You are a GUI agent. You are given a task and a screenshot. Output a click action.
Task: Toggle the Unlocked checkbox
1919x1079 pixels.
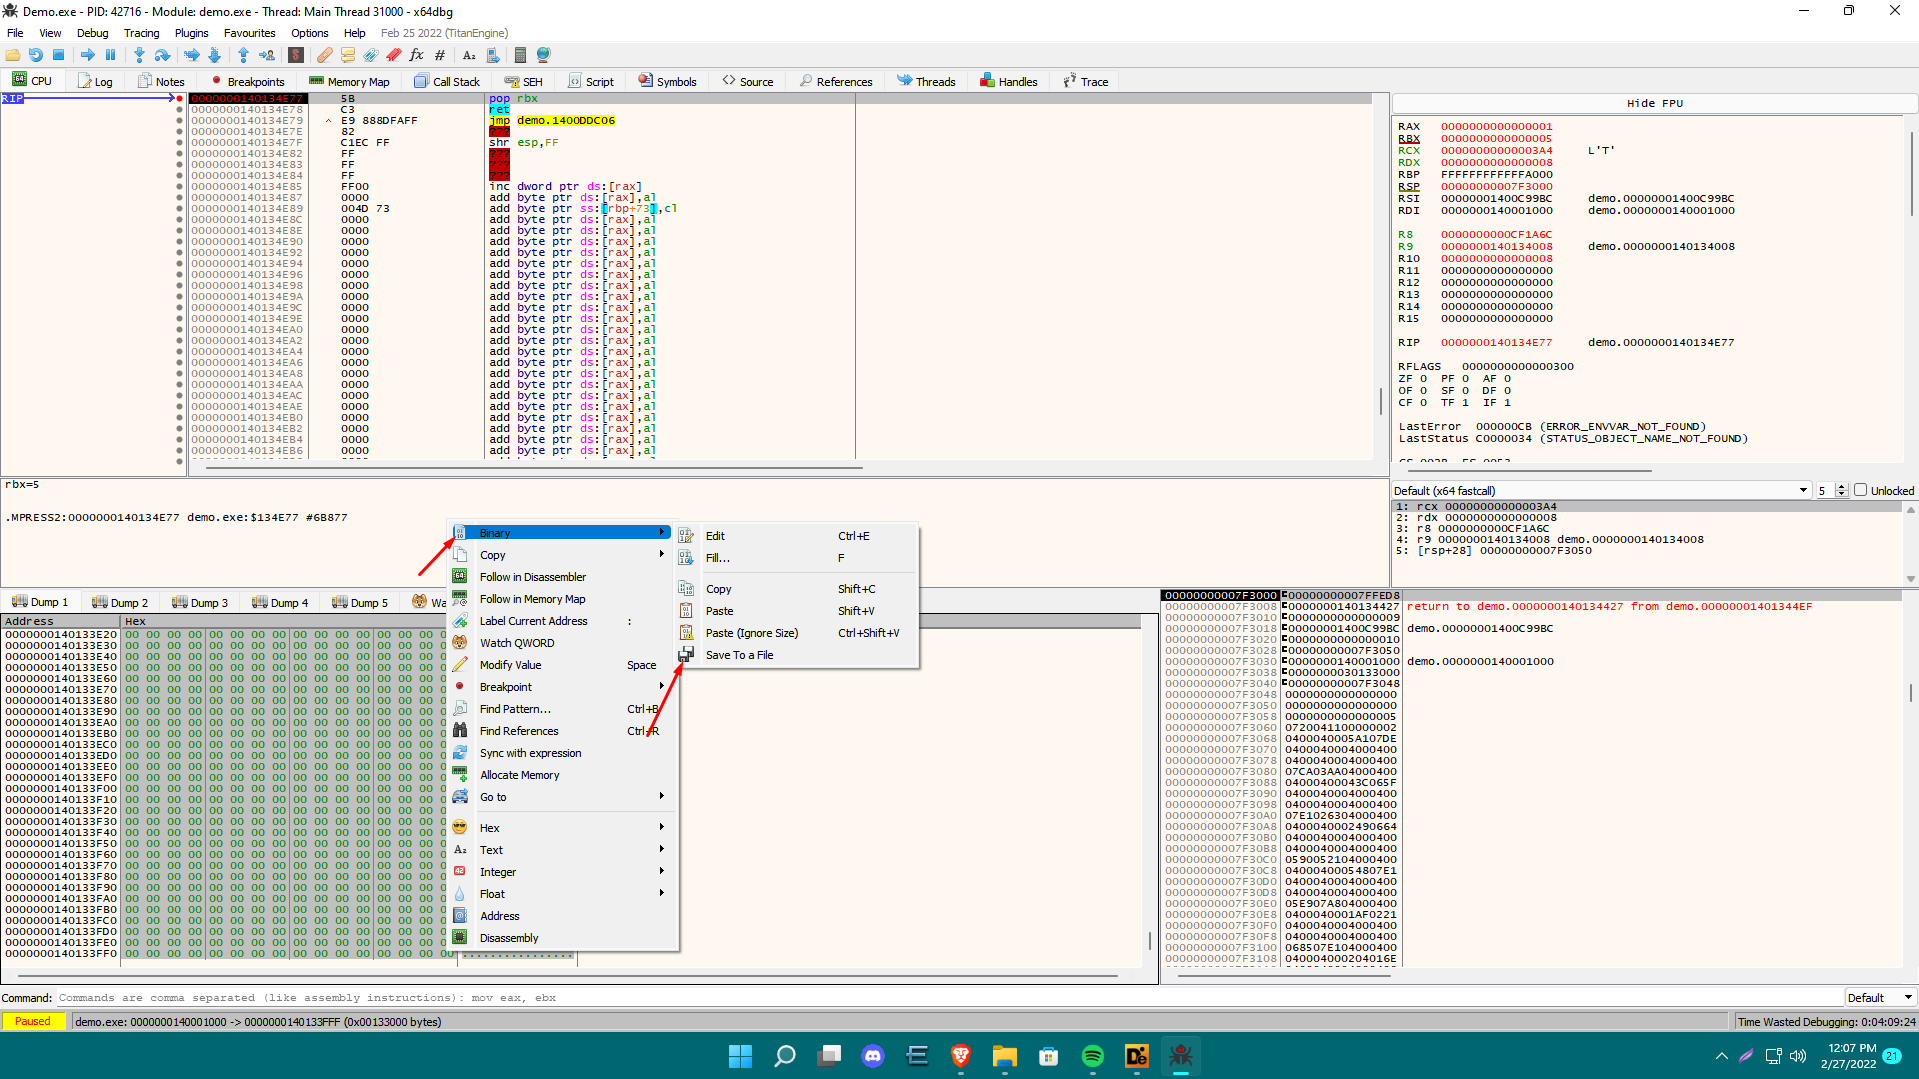click(1860, 490)
